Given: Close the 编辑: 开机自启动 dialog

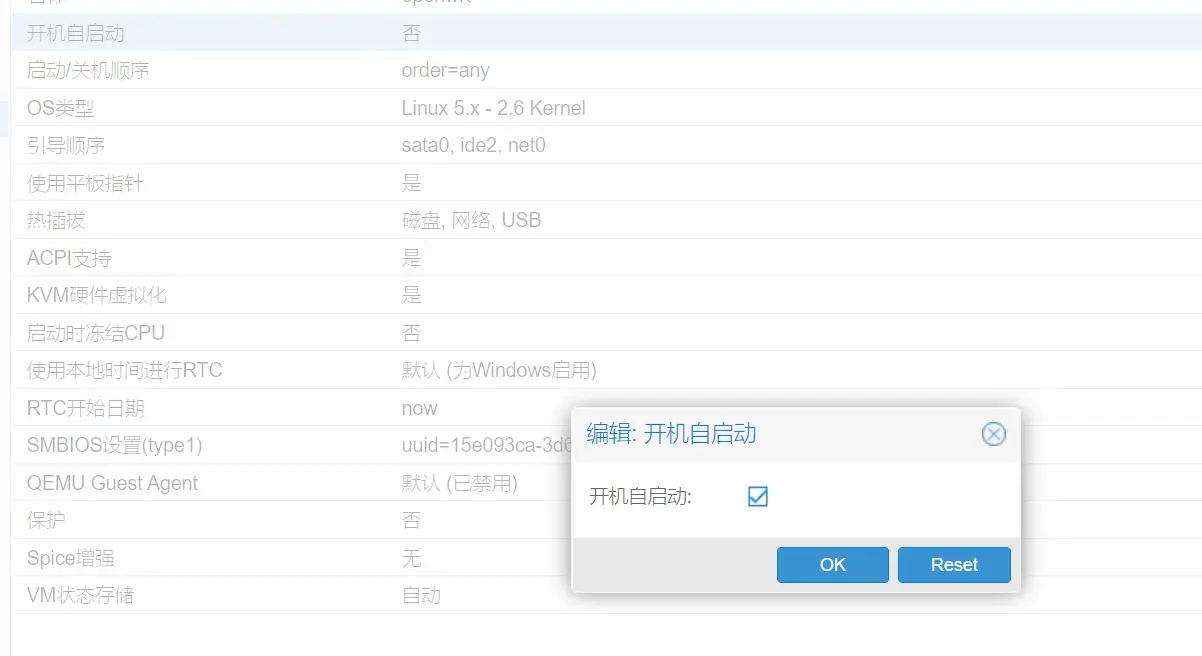Looking at the screenshot, I should [x=993, y=434].
